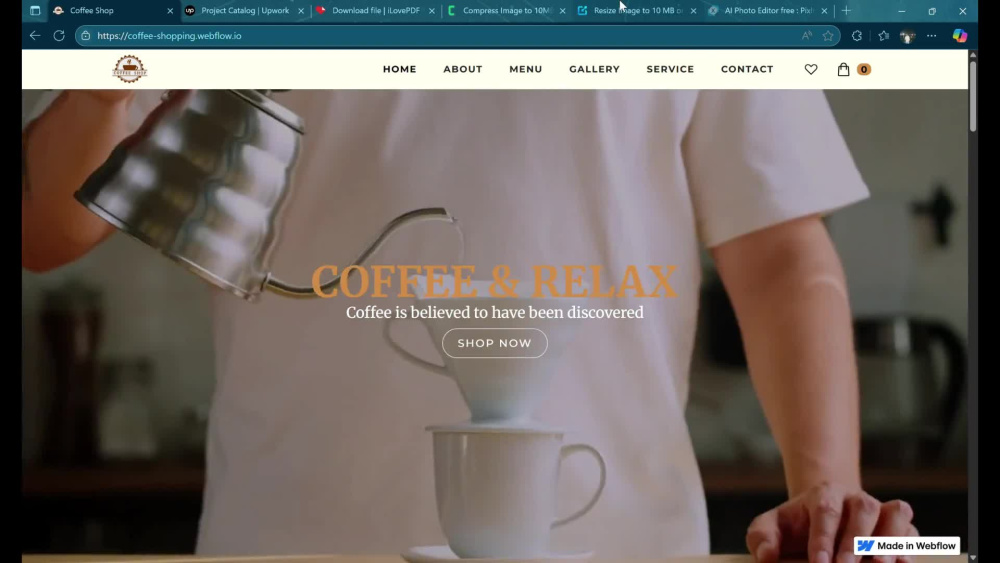Click the 'Coffee is believed to have been discovered' text
The image size is (1000, 563).
pos(494,312)
